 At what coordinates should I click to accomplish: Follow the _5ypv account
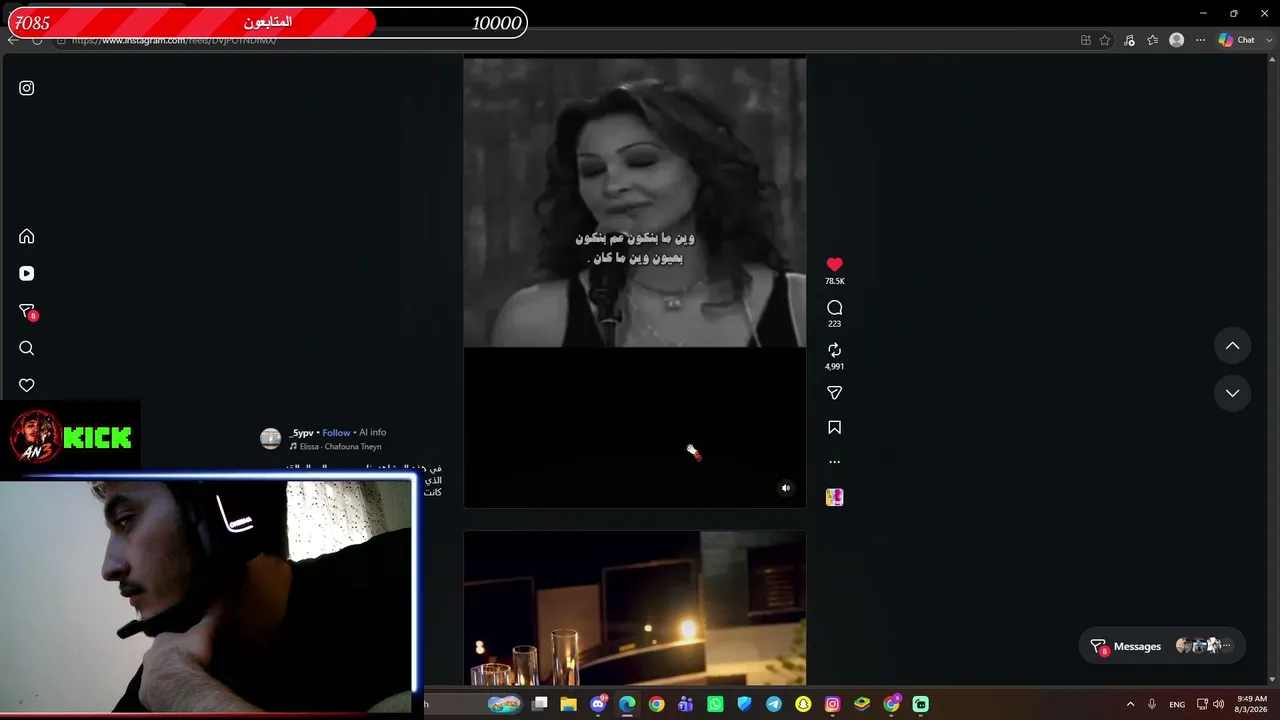coord(336,433)
